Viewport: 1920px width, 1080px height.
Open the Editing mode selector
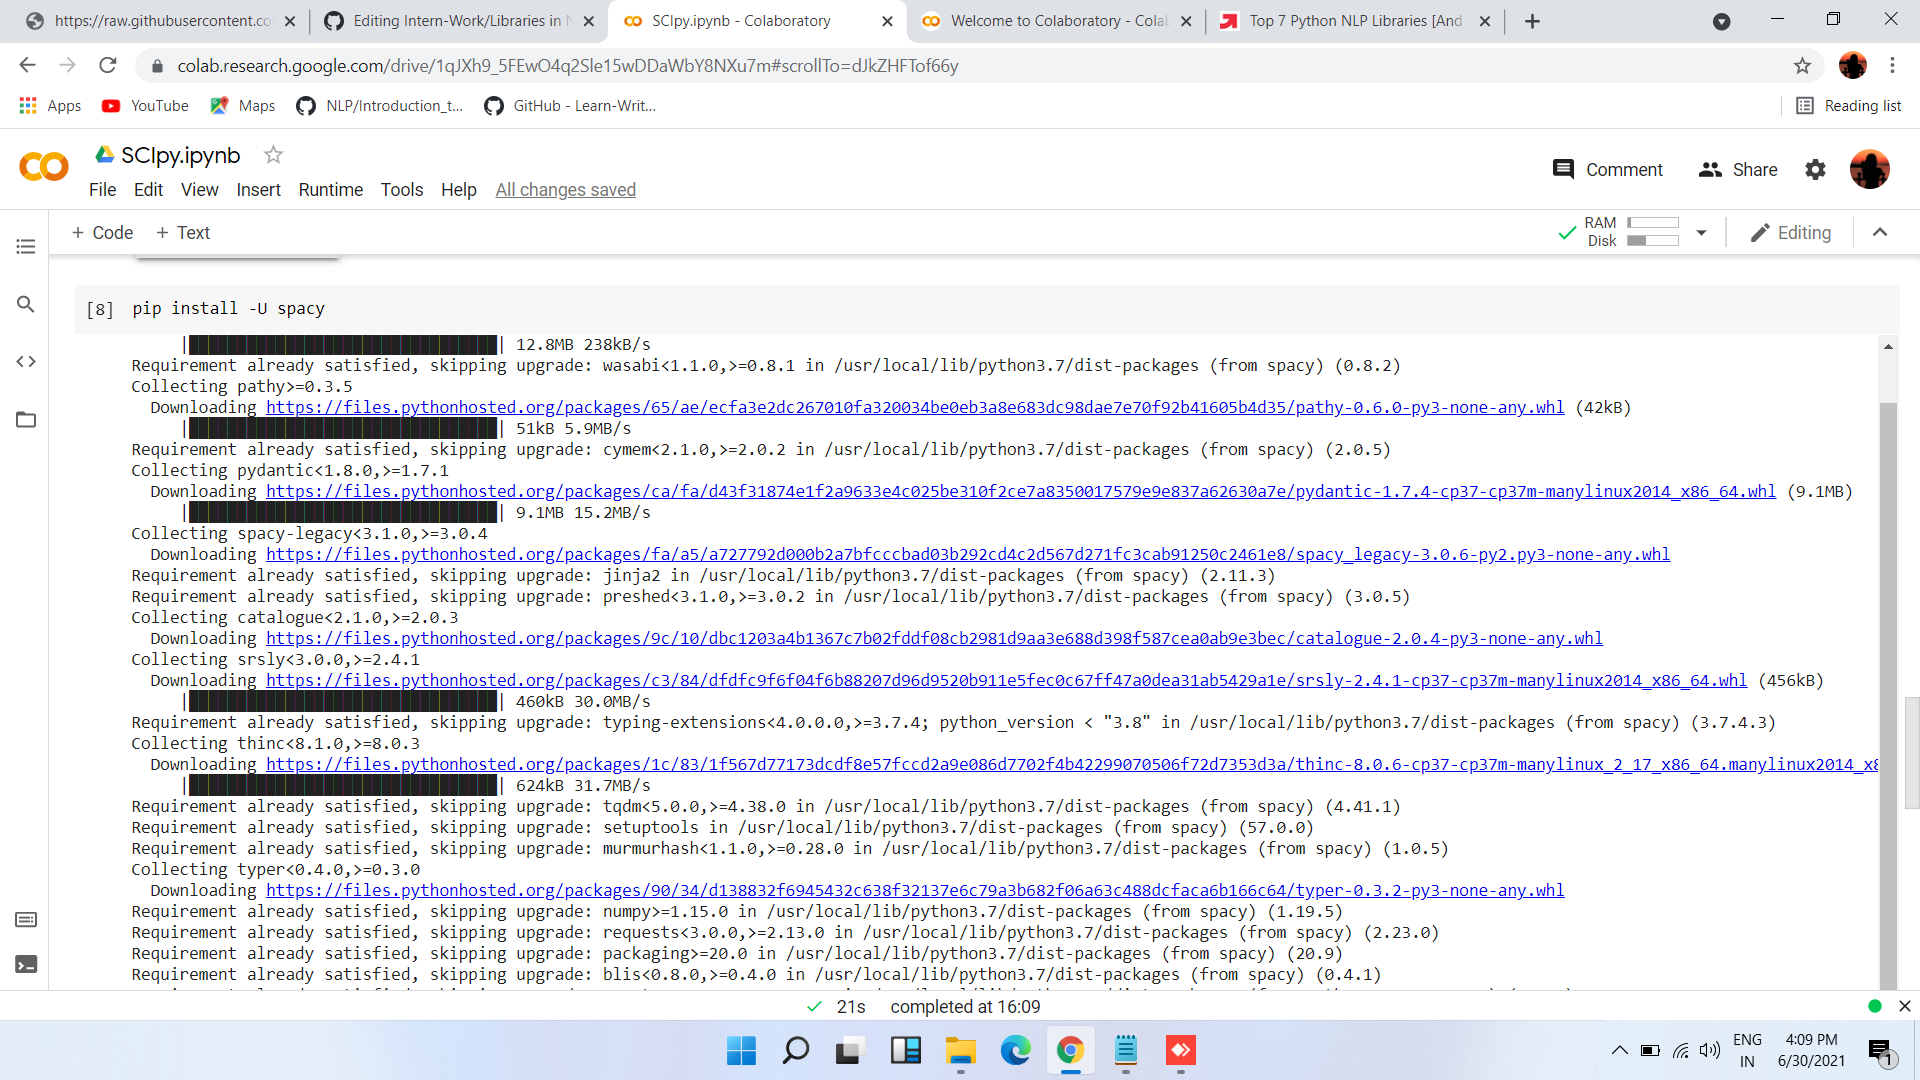coord(1791,233)
